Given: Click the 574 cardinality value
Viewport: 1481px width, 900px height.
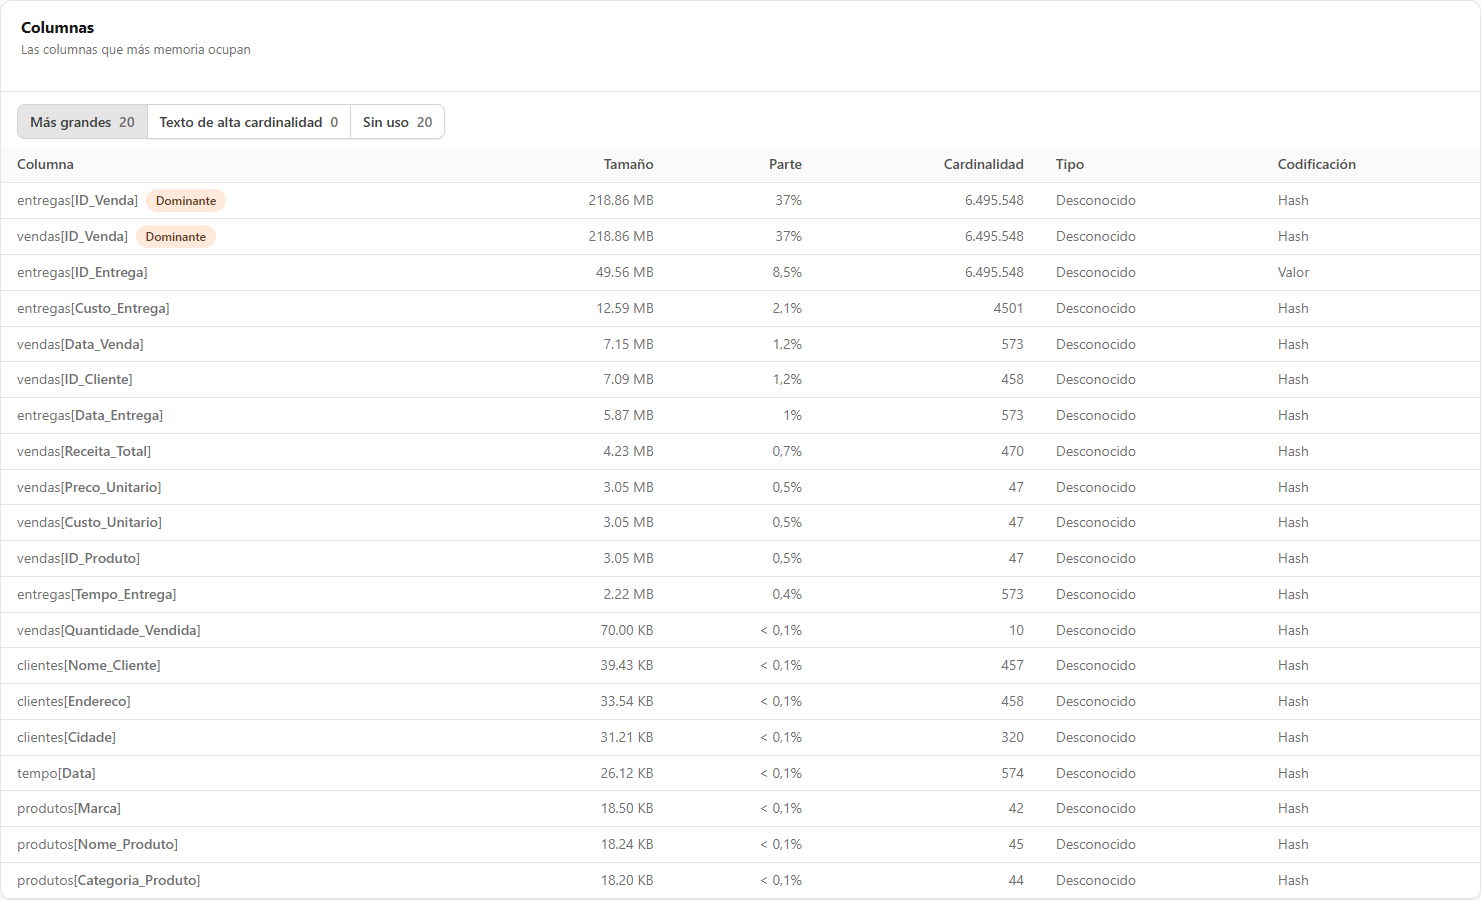Looking at the screenshot, I should (x=1012, y=773).
